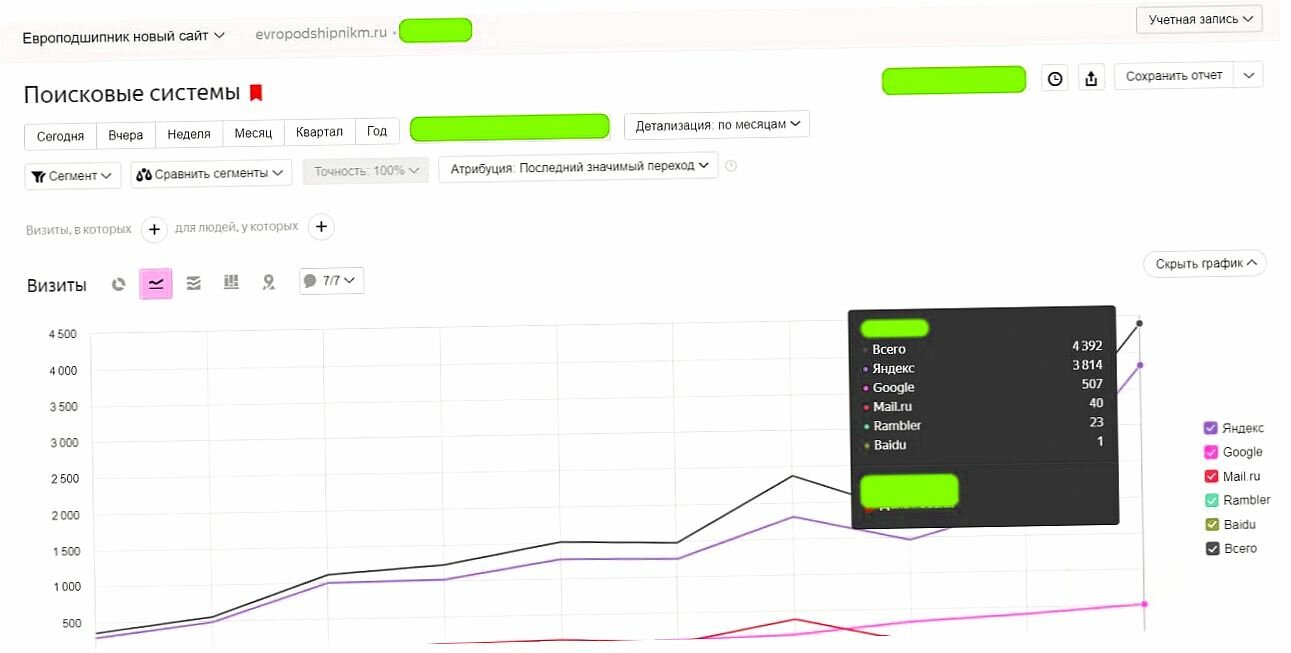This screenshot has width=1291, height=653.
Task: Open the Европодшипник новый сайт site selector
Action: click(124, 36)
